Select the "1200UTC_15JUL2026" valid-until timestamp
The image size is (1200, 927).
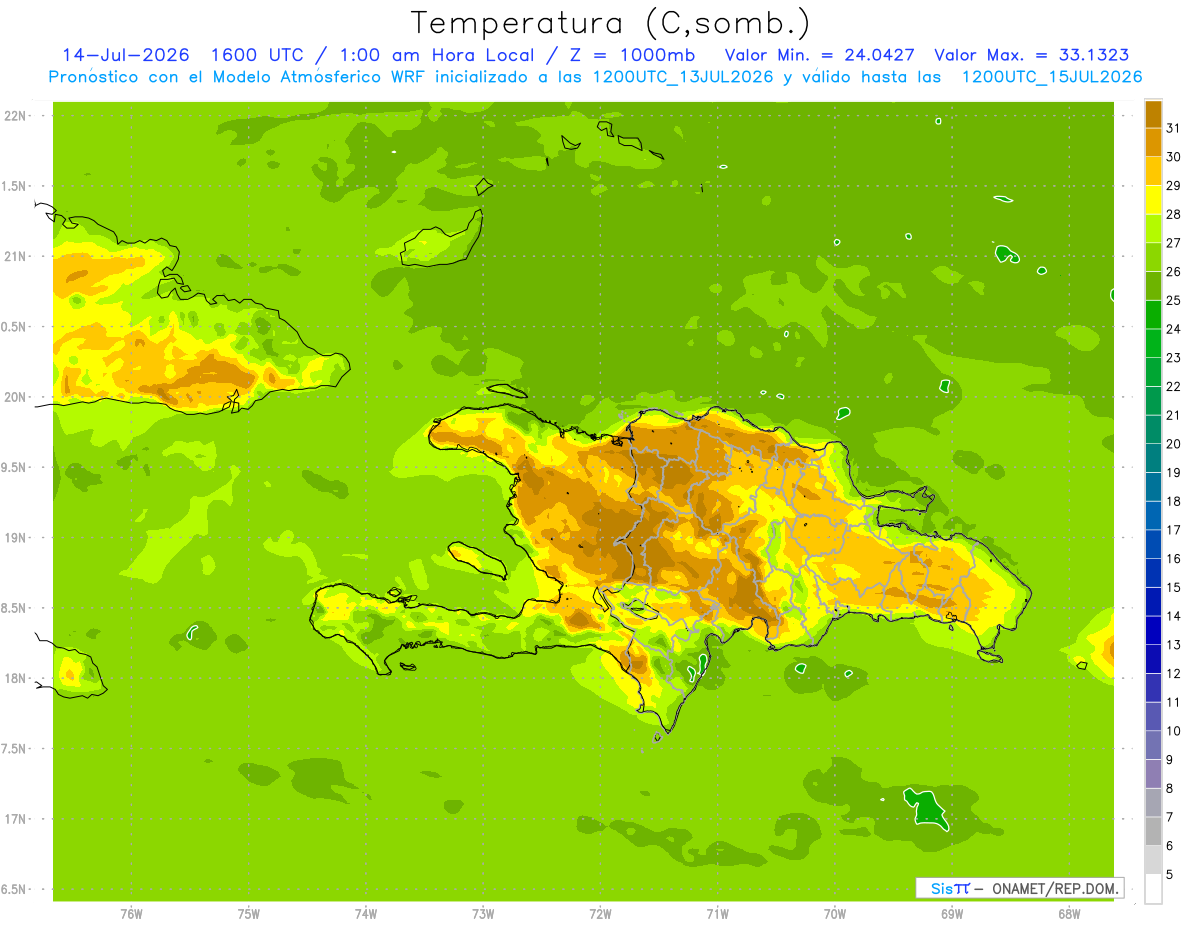[1052, 77]
